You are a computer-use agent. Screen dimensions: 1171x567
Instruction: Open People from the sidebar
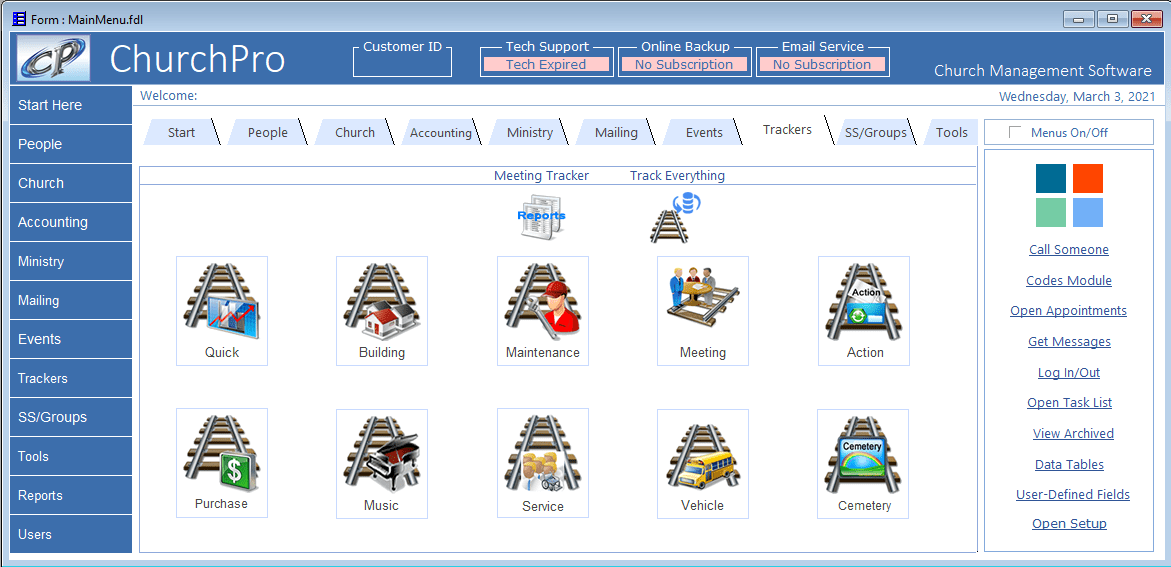point(71,144)
